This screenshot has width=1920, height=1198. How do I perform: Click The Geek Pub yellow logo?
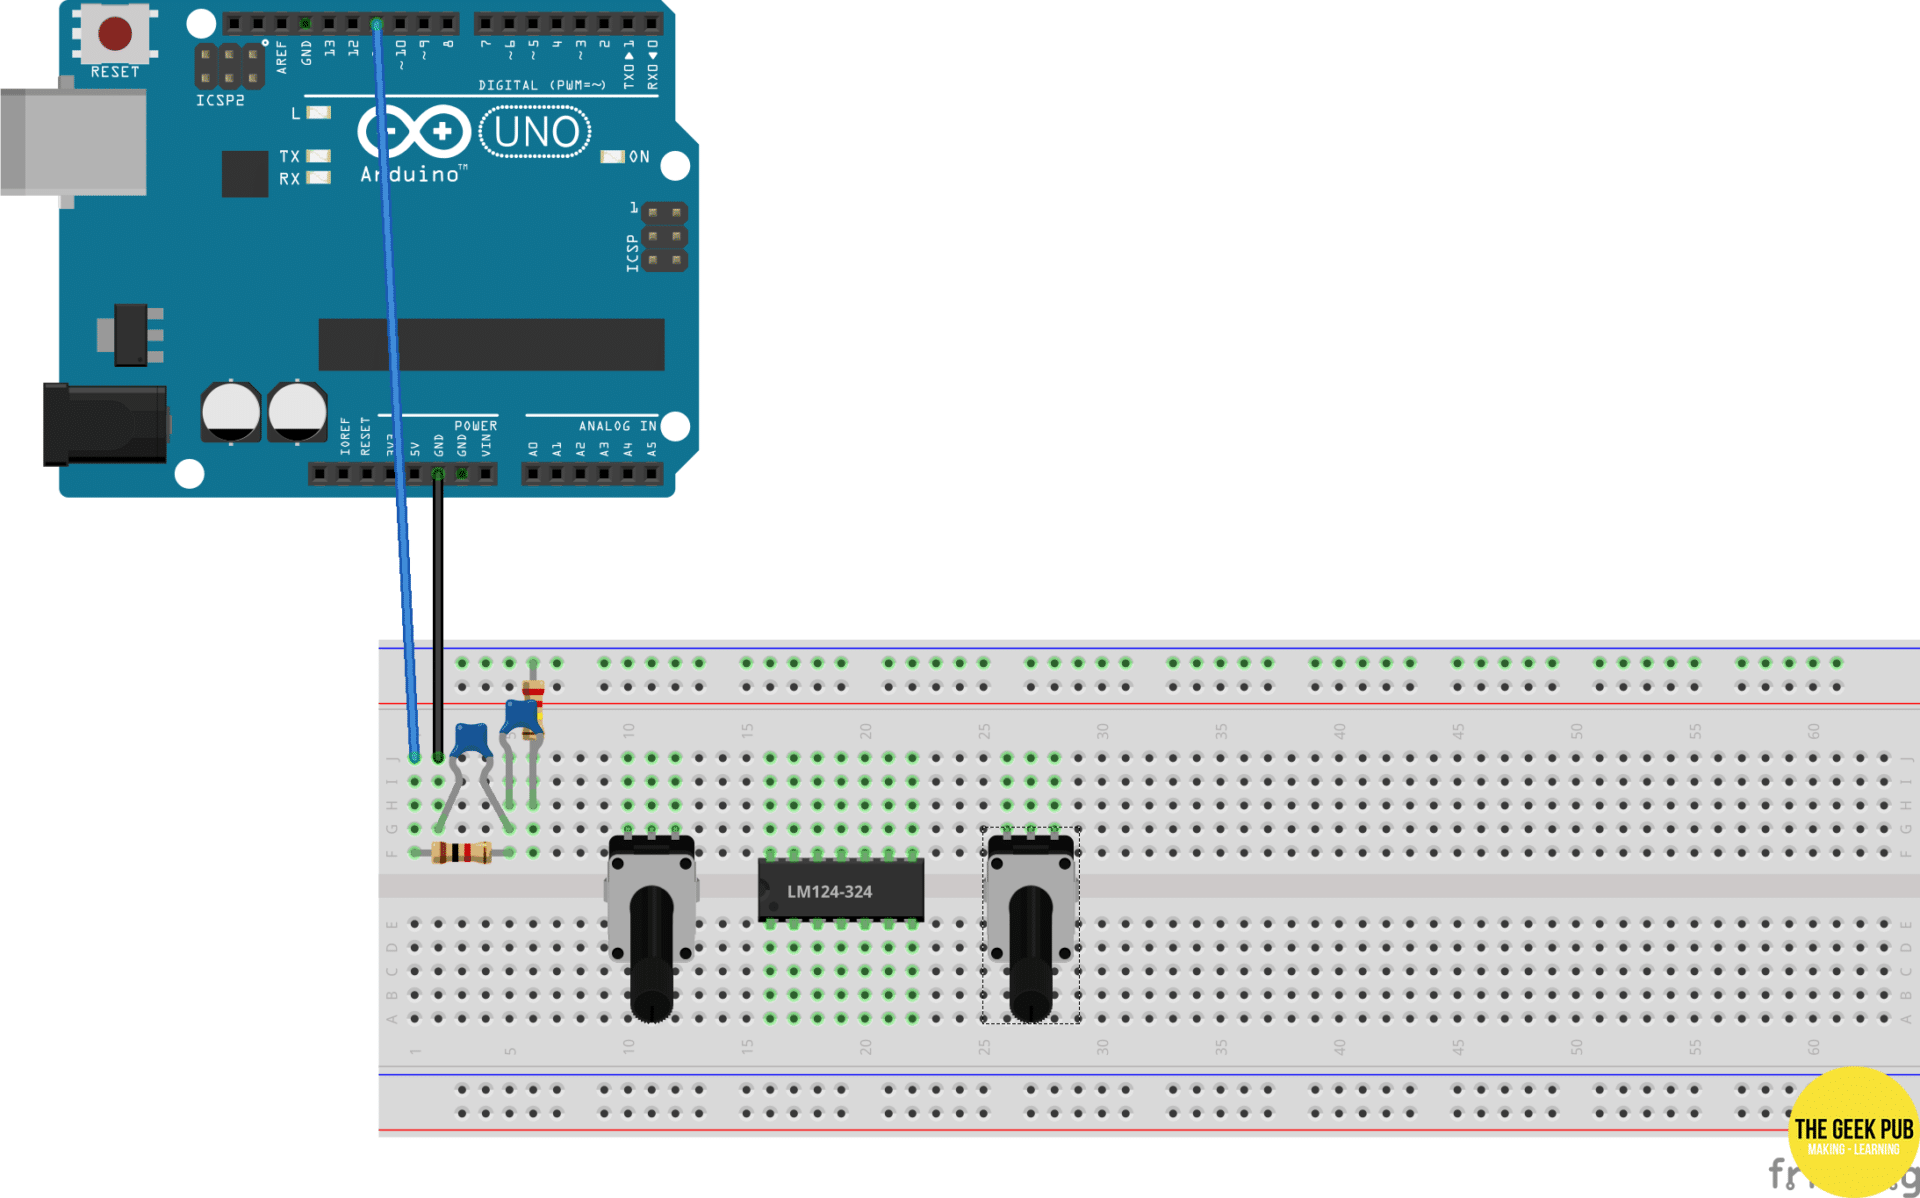tap(1854, 1131)
